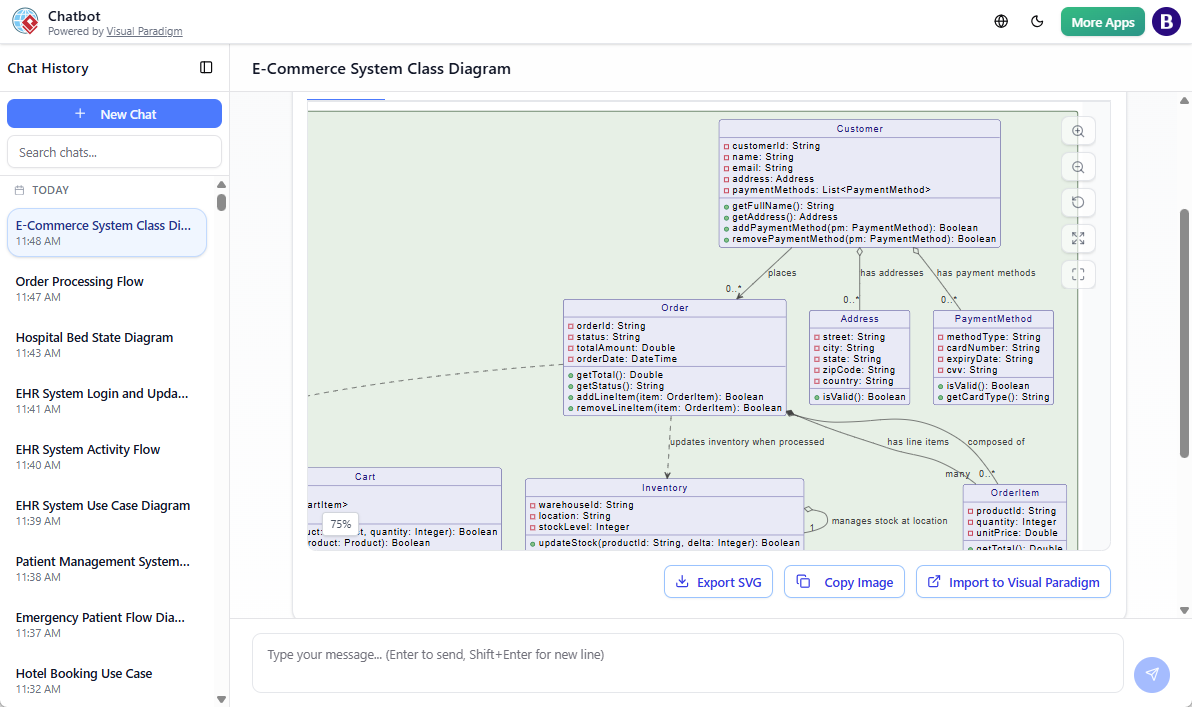
Task: Open the user avatar marked B
Action: (1166, 21)
